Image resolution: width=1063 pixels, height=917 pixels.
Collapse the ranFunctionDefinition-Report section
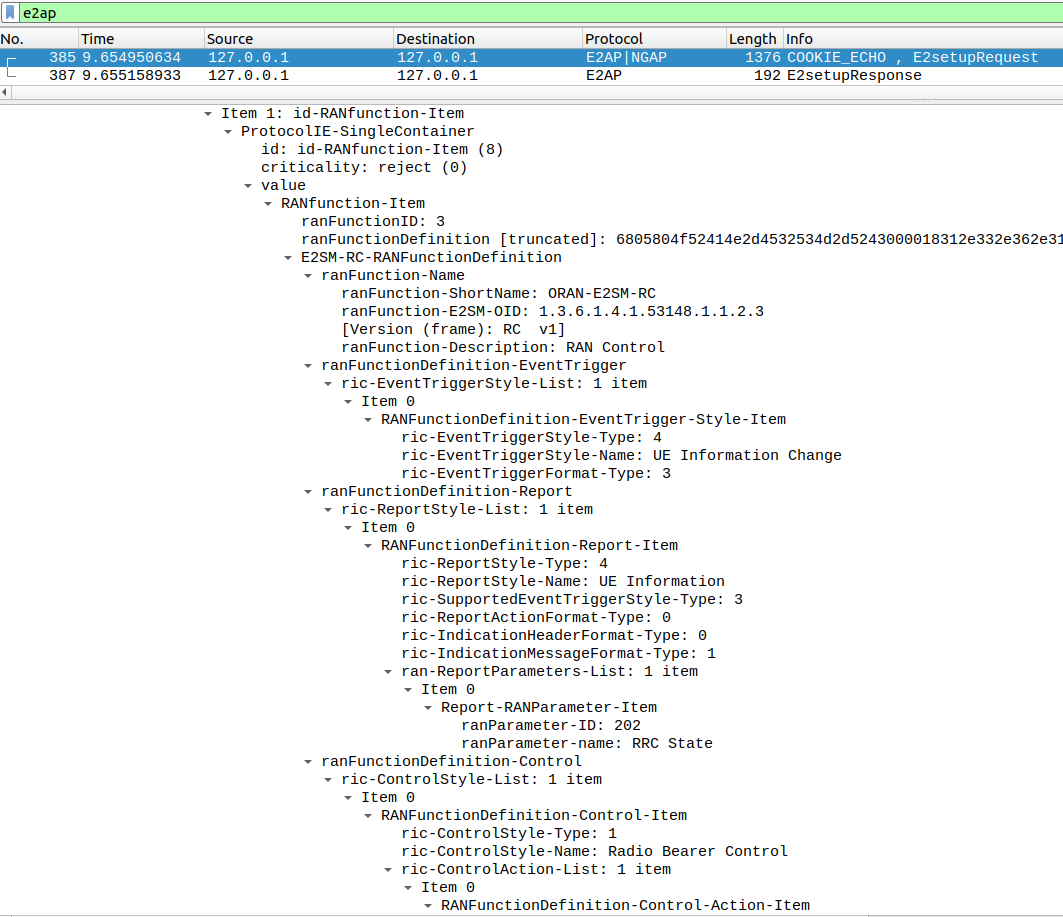click(x=307, y=491)
